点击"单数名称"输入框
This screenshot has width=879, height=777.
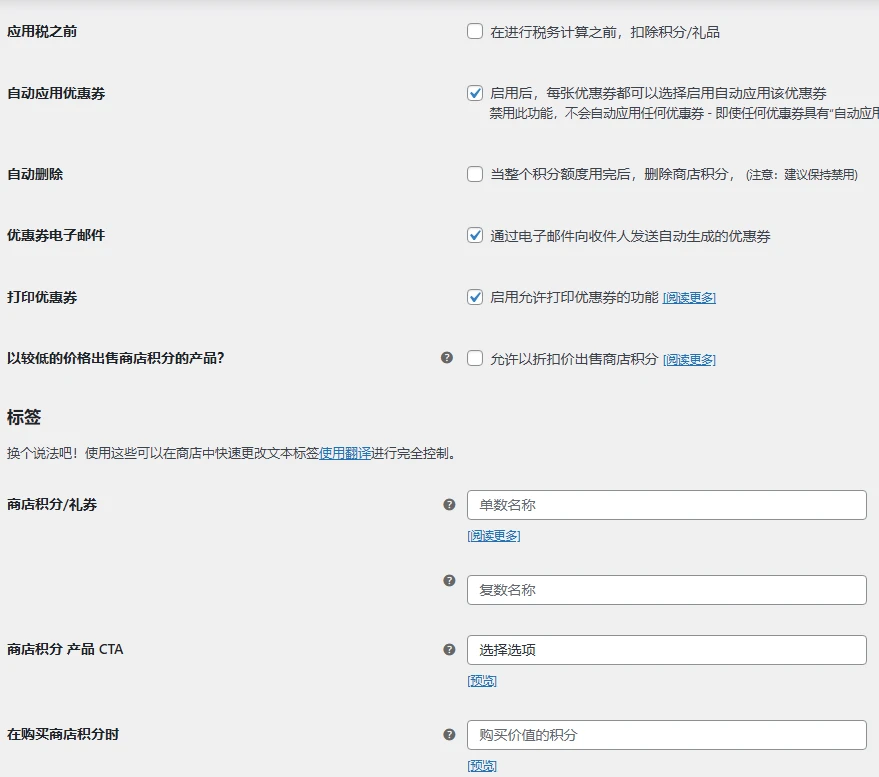(666, 504)
